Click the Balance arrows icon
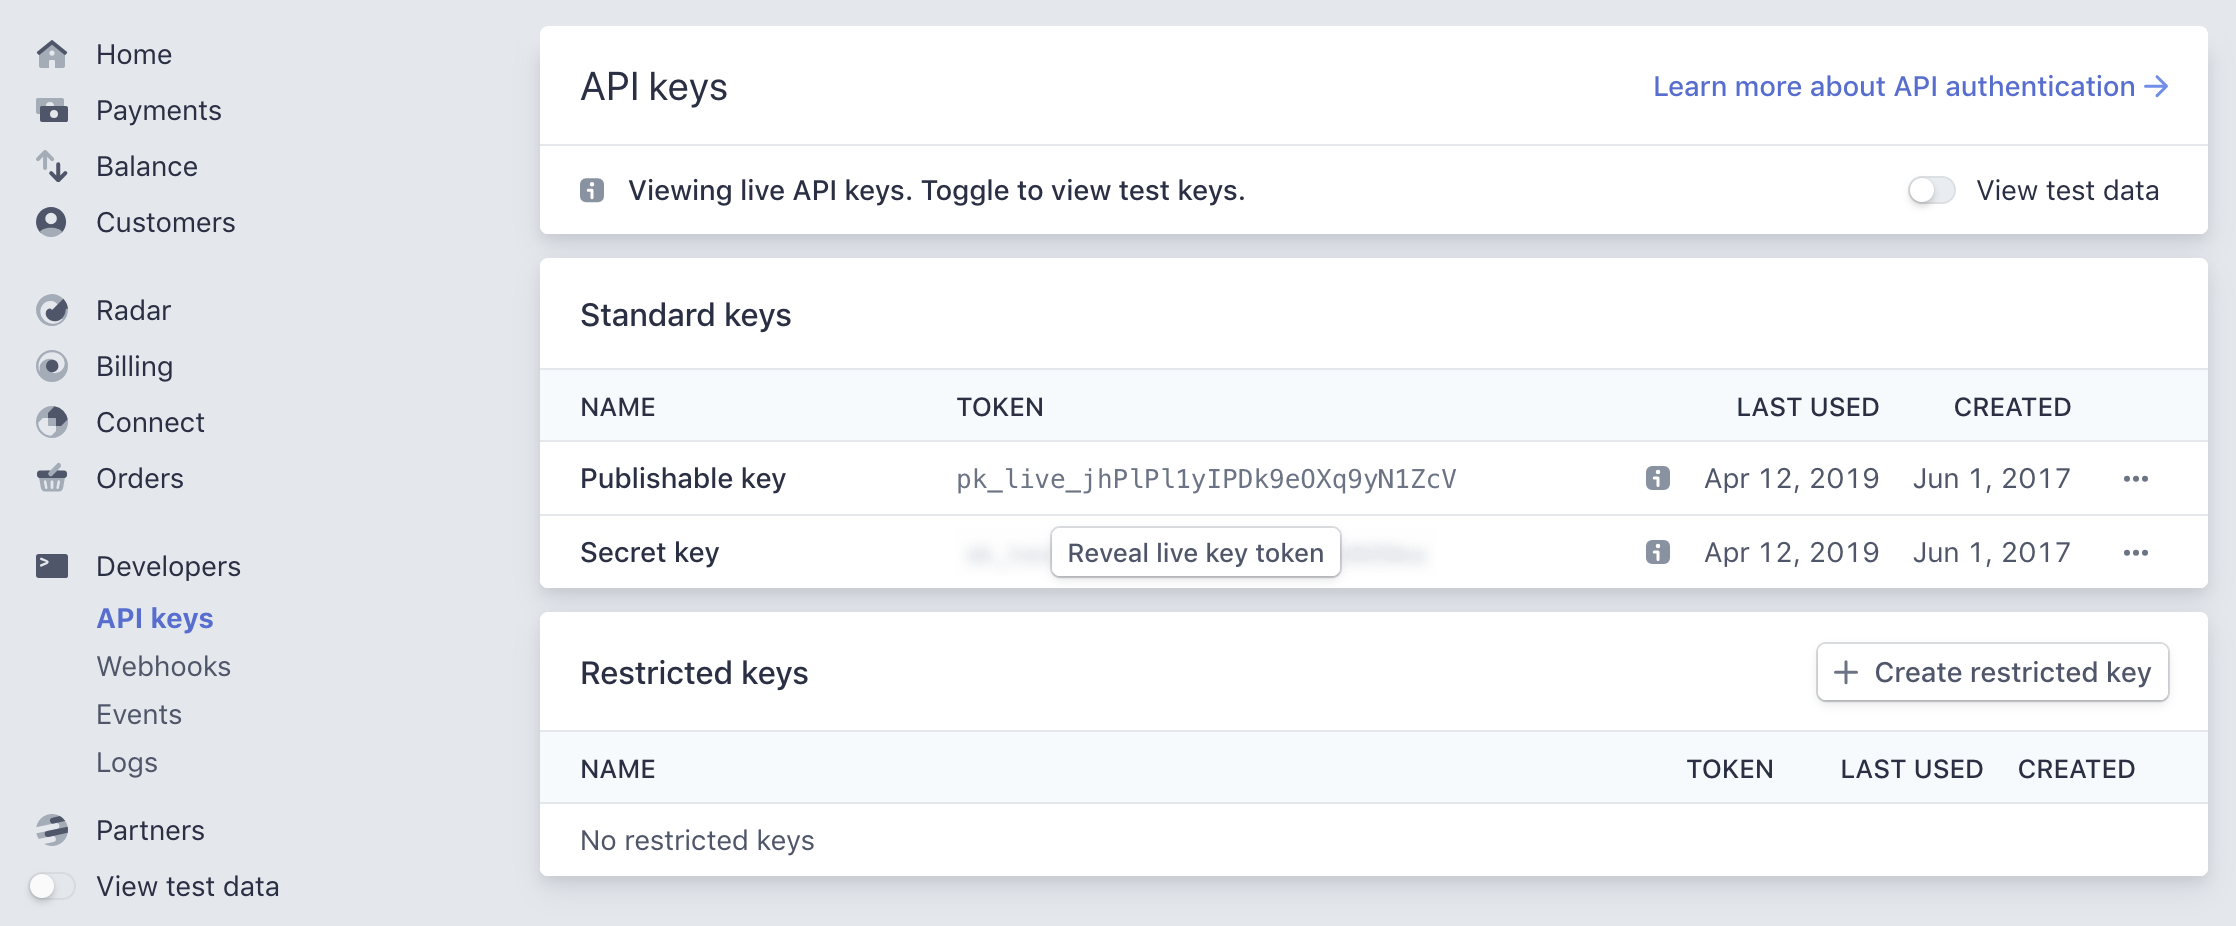Viewport: 2236px width, 926px height. click(52, 166)
